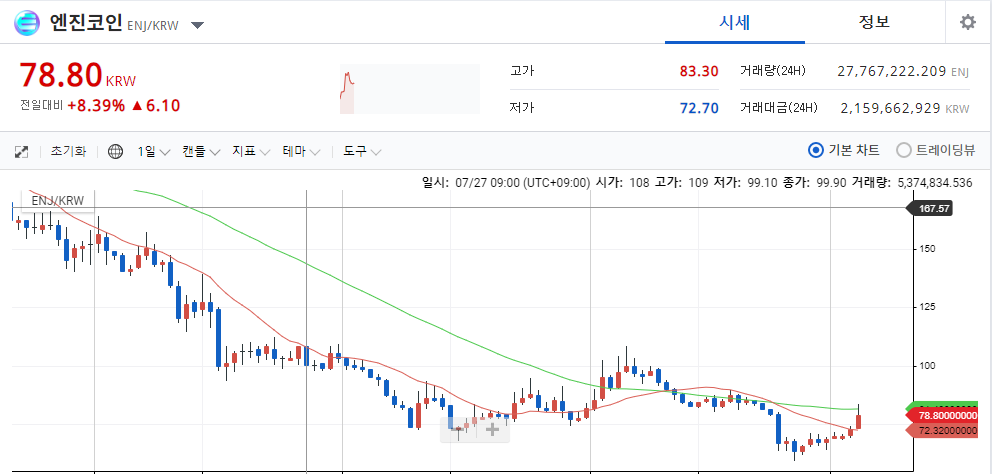This screenshot has height=474, width=992.
Task: Click the 거래량(24H) label
Action: point(772,71)
